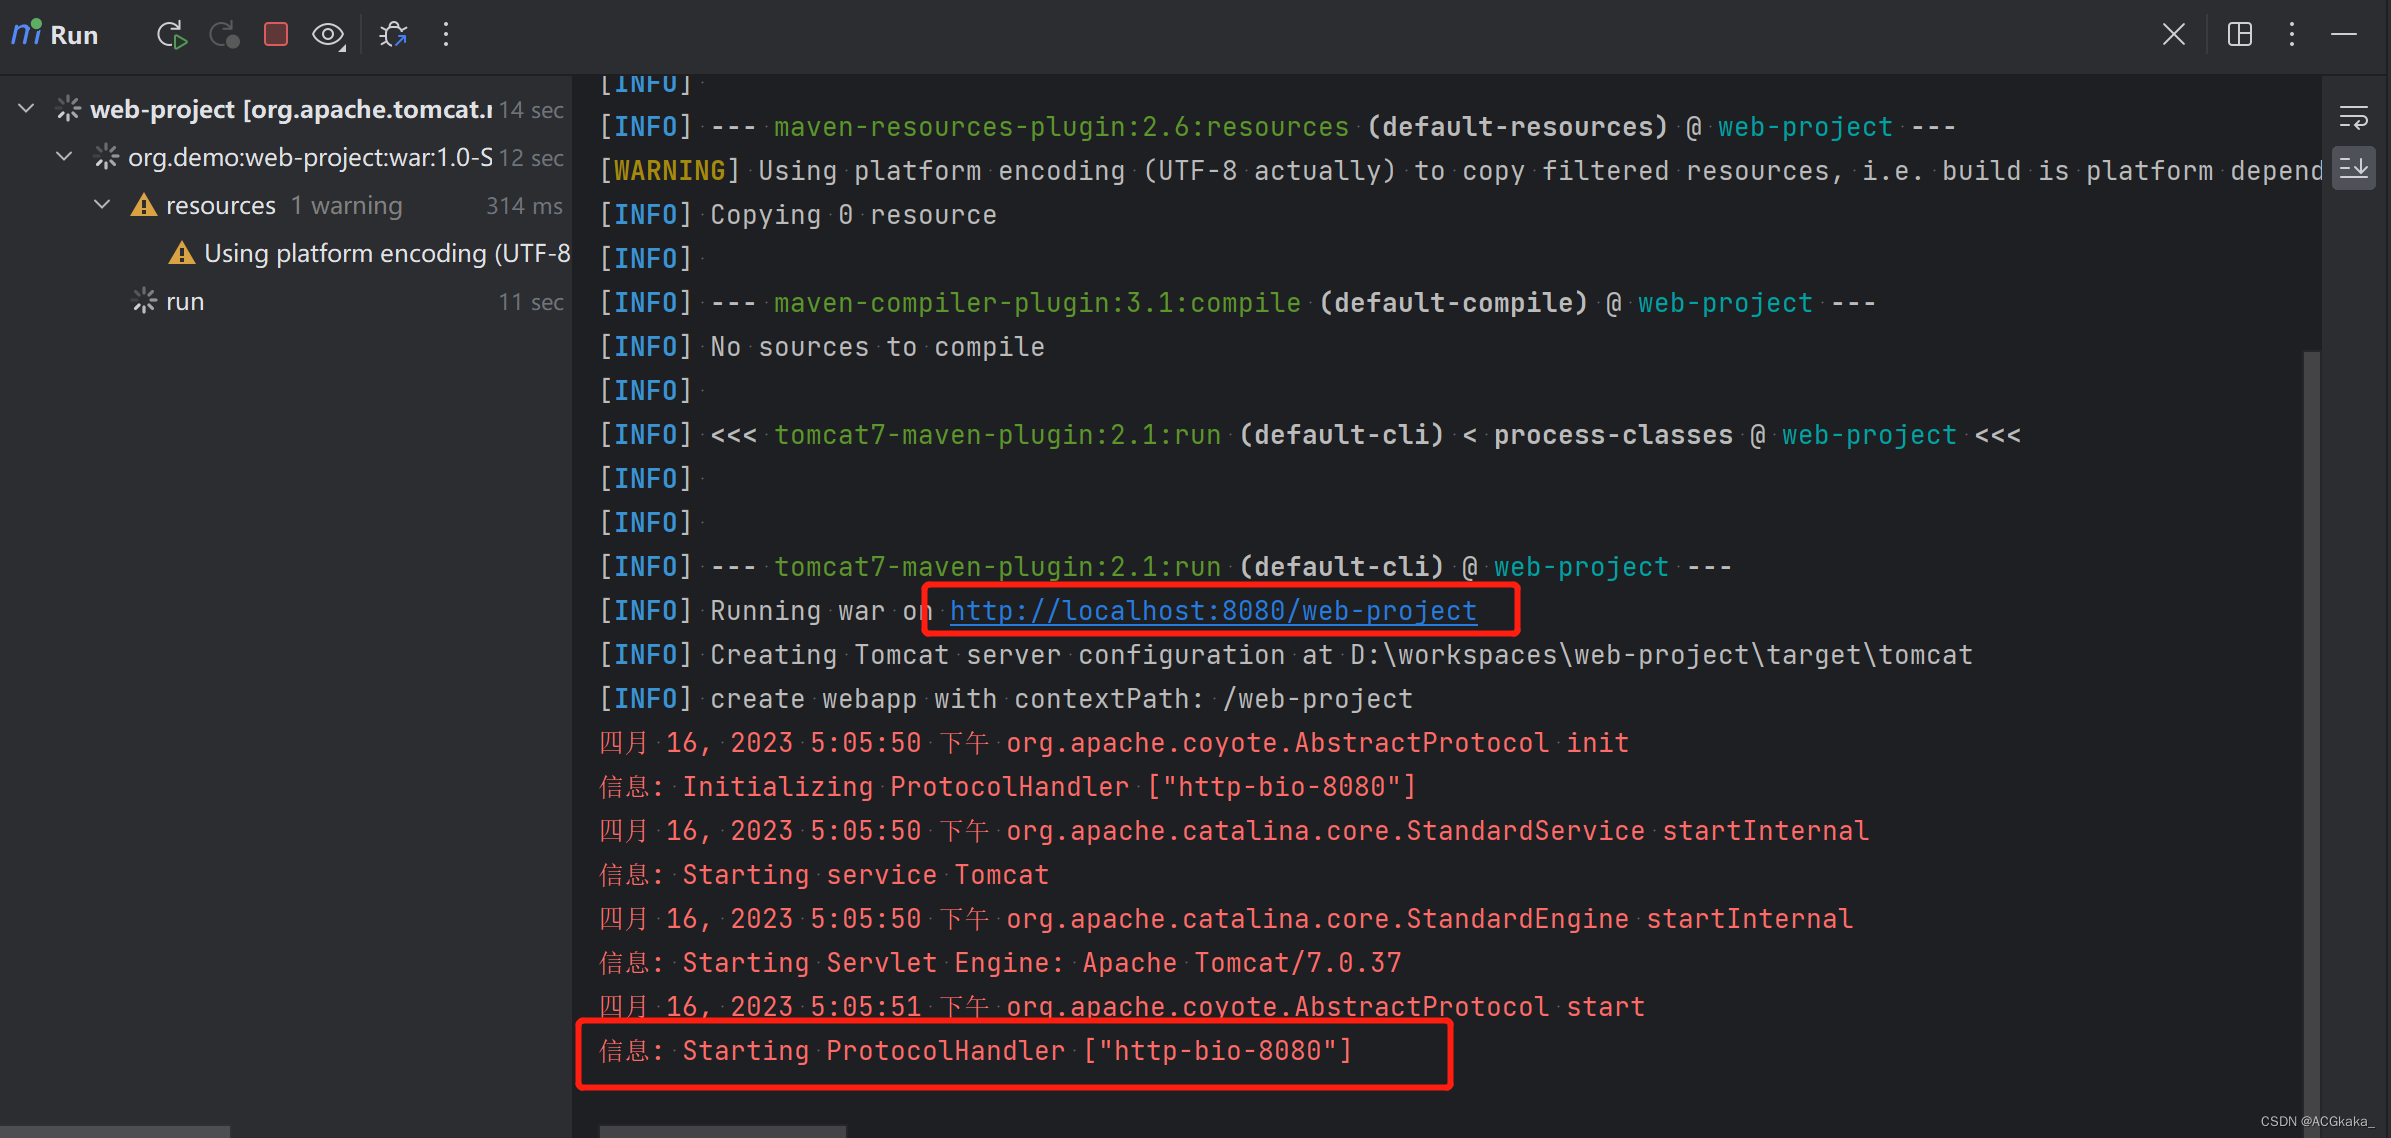
Task: Click the Rerun Failed Tests icon
Action: 224,35
